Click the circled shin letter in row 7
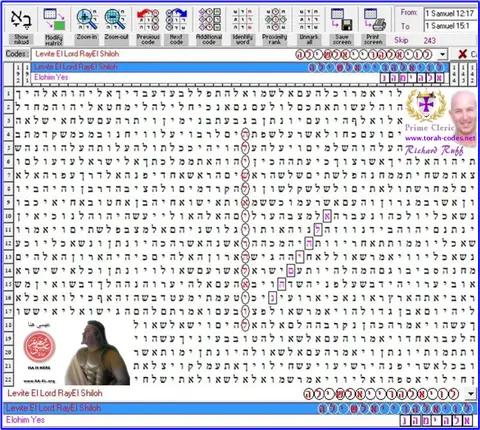This screenshot has height=430, width=480. point(245,175)
